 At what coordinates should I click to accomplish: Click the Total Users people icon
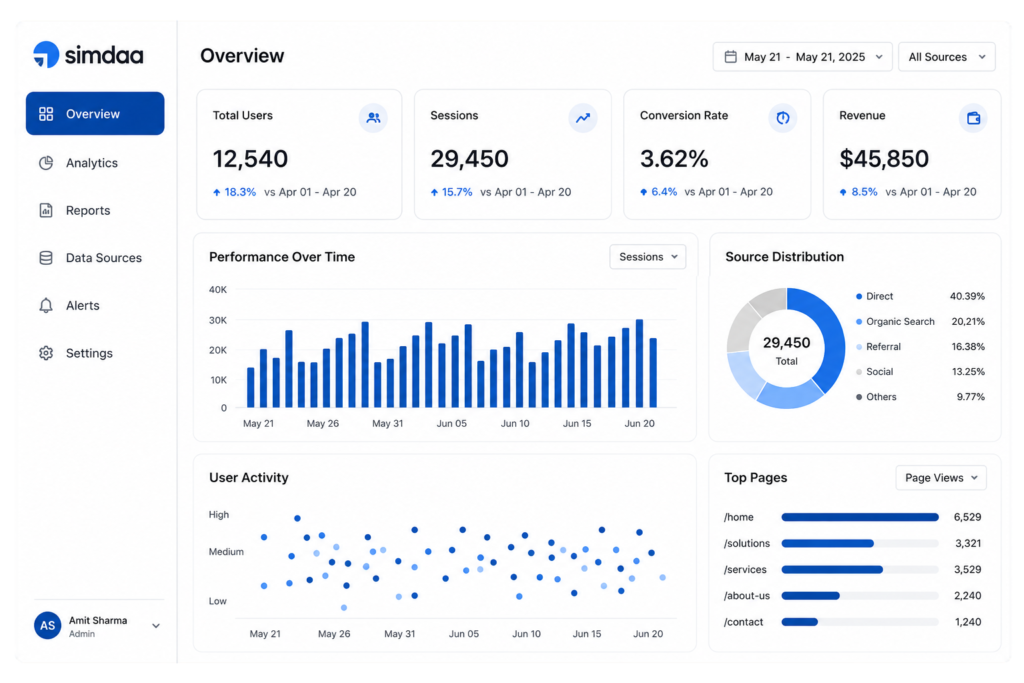pyautogui.click(x=373, y=118)
